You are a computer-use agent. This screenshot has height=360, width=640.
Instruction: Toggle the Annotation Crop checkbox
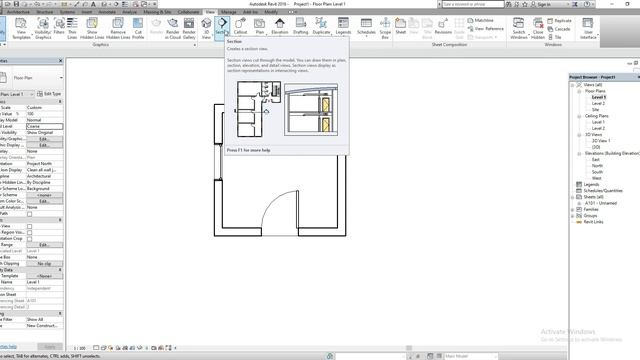click(29, 239)
